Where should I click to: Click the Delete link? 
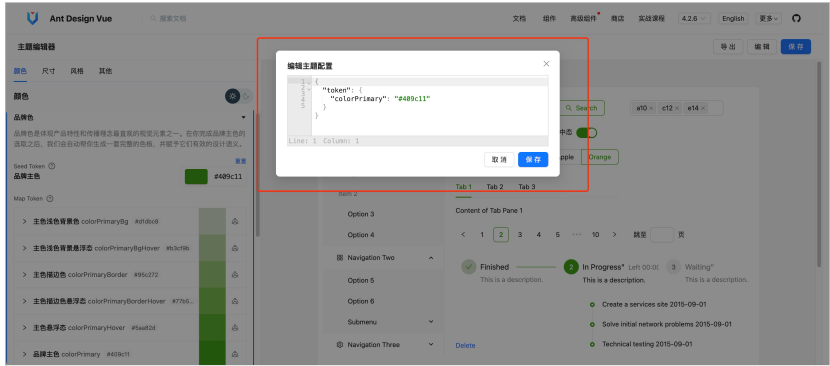465,345
